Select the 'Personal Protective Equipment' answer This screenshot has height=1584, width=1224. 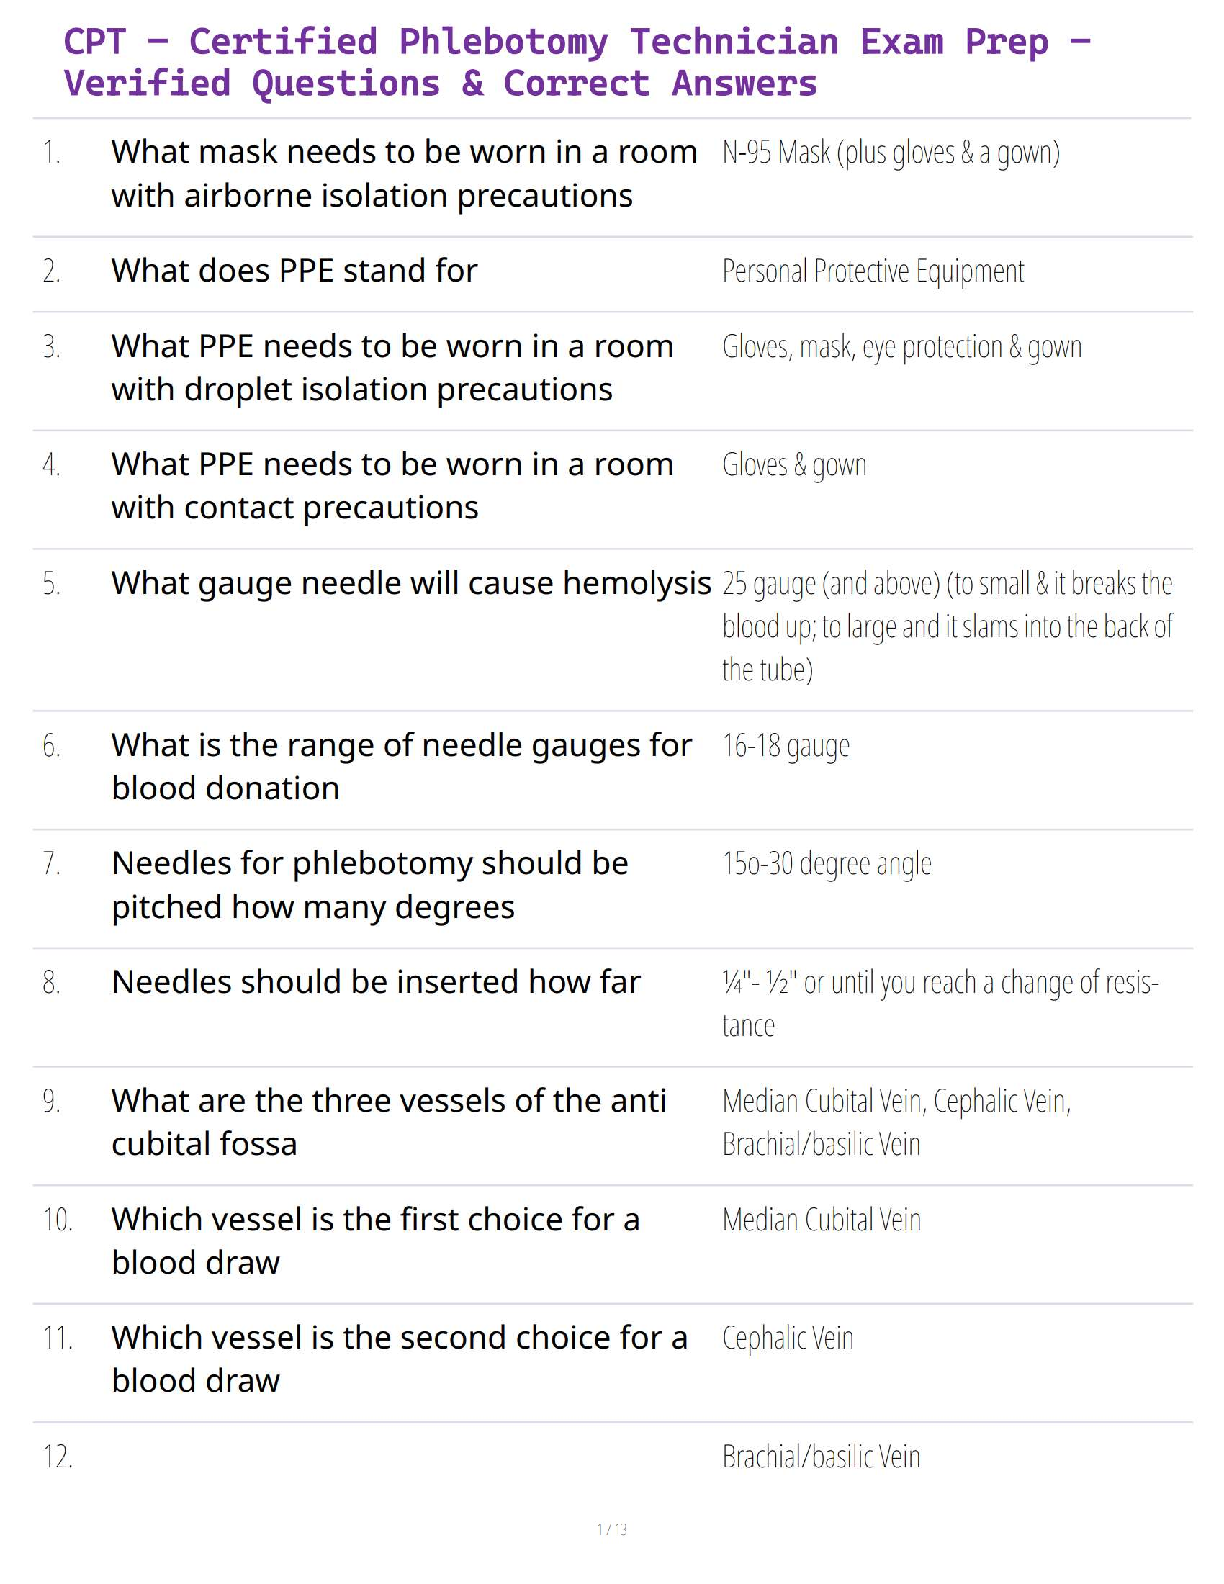tap(873, 272)
